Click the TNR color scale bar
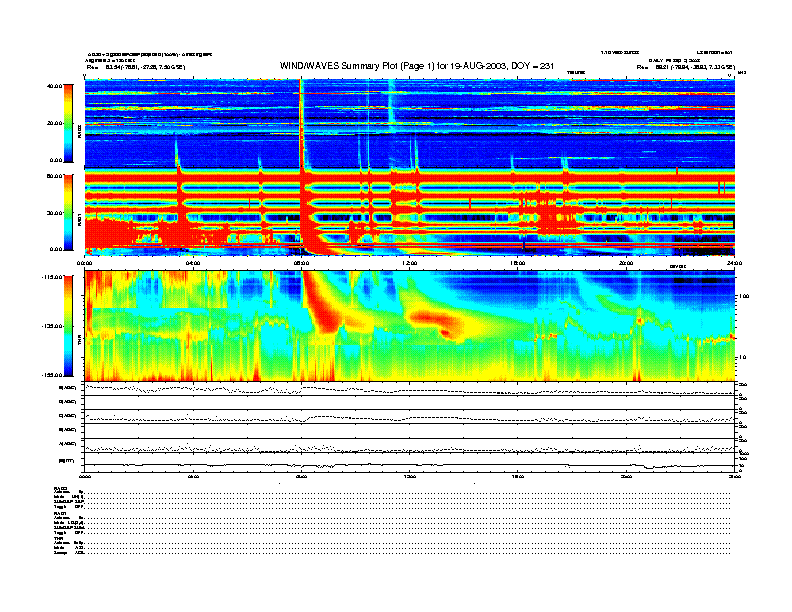The height and width of the screenshot is (612, 792). coord(68,326)
